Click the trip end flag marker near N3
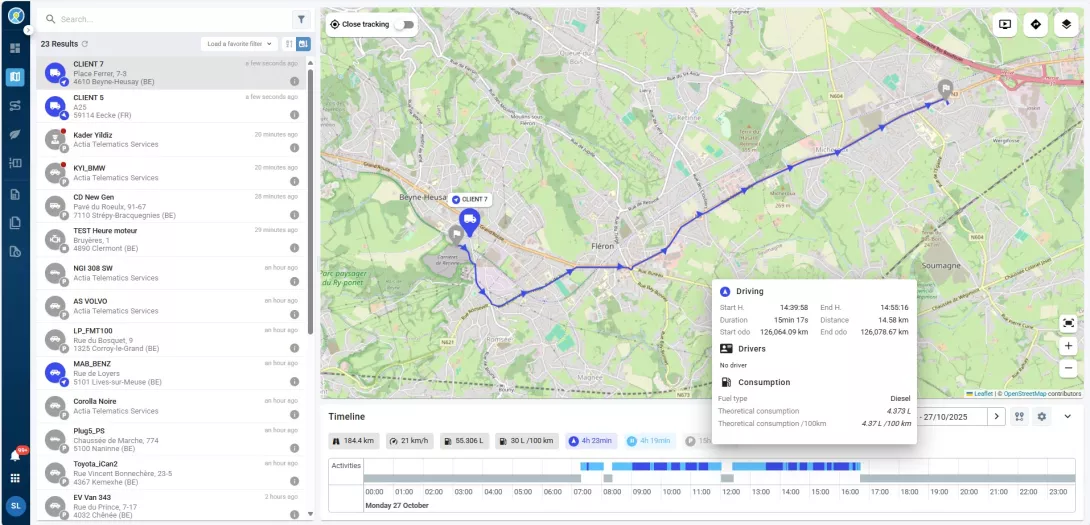1090x525 pixels. tap(945, 89)
